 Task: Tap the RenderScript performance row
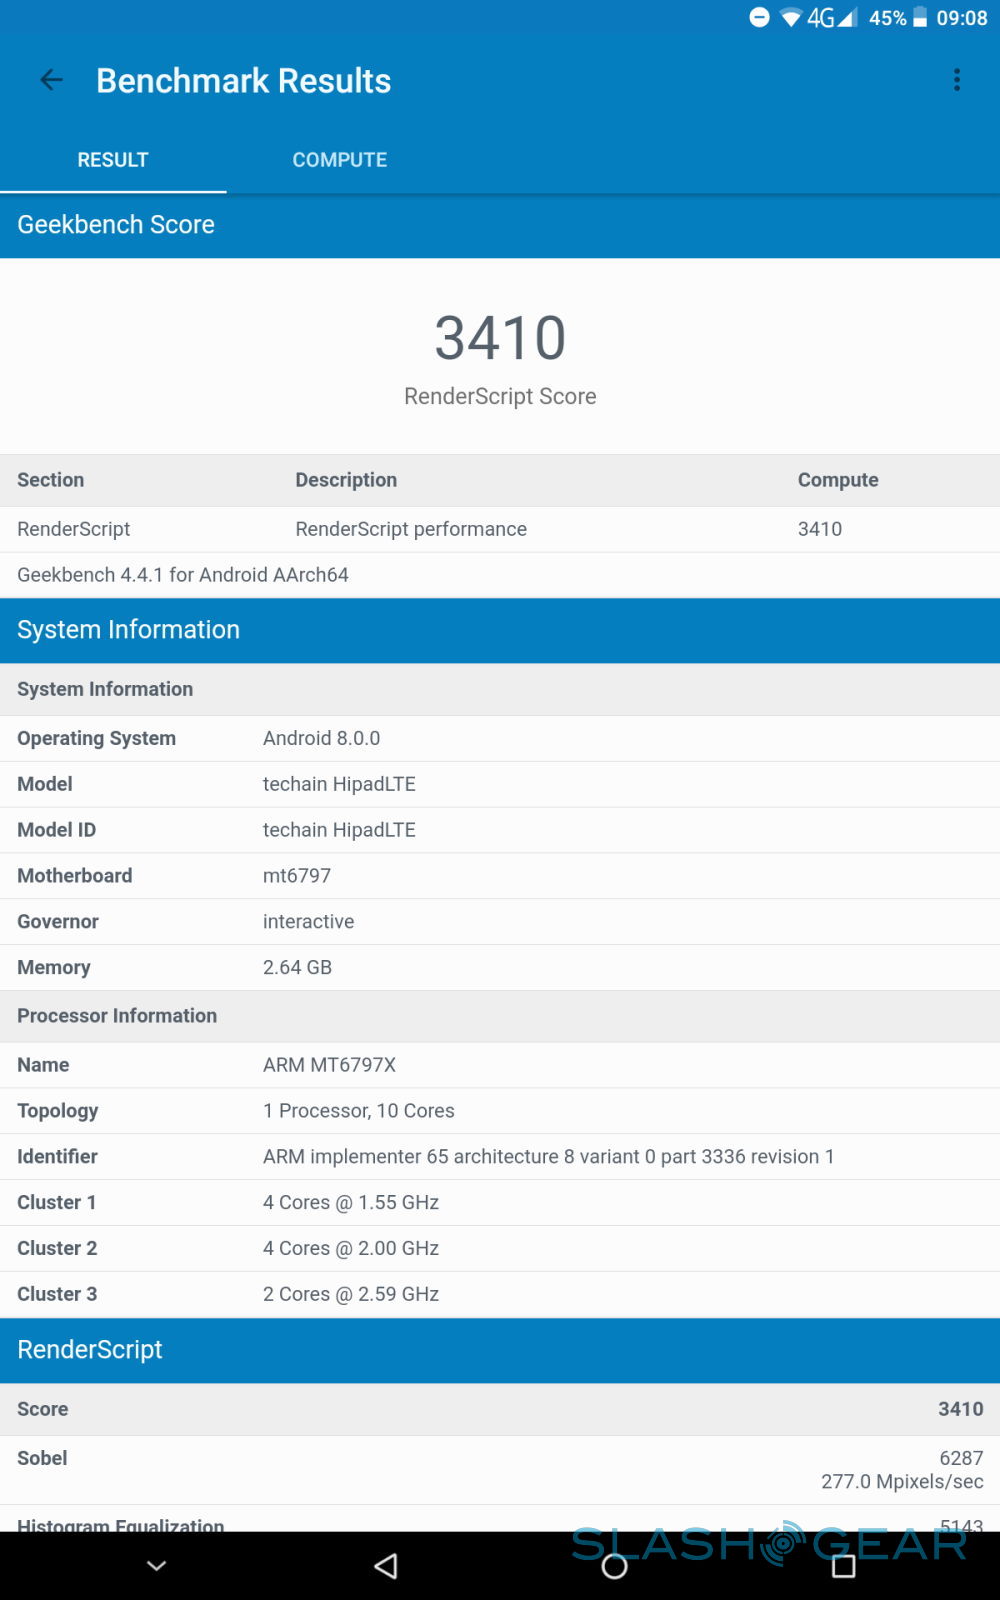tap(500, 529)
